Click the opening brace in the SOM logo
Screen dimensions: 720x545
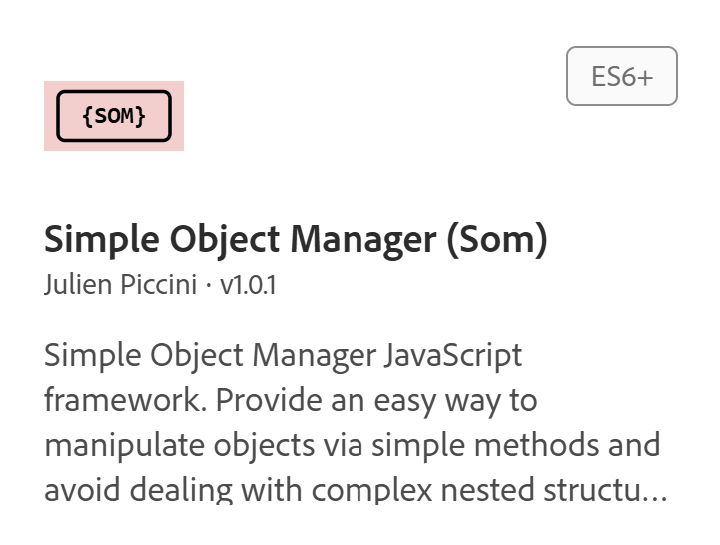tap(88, 117)
